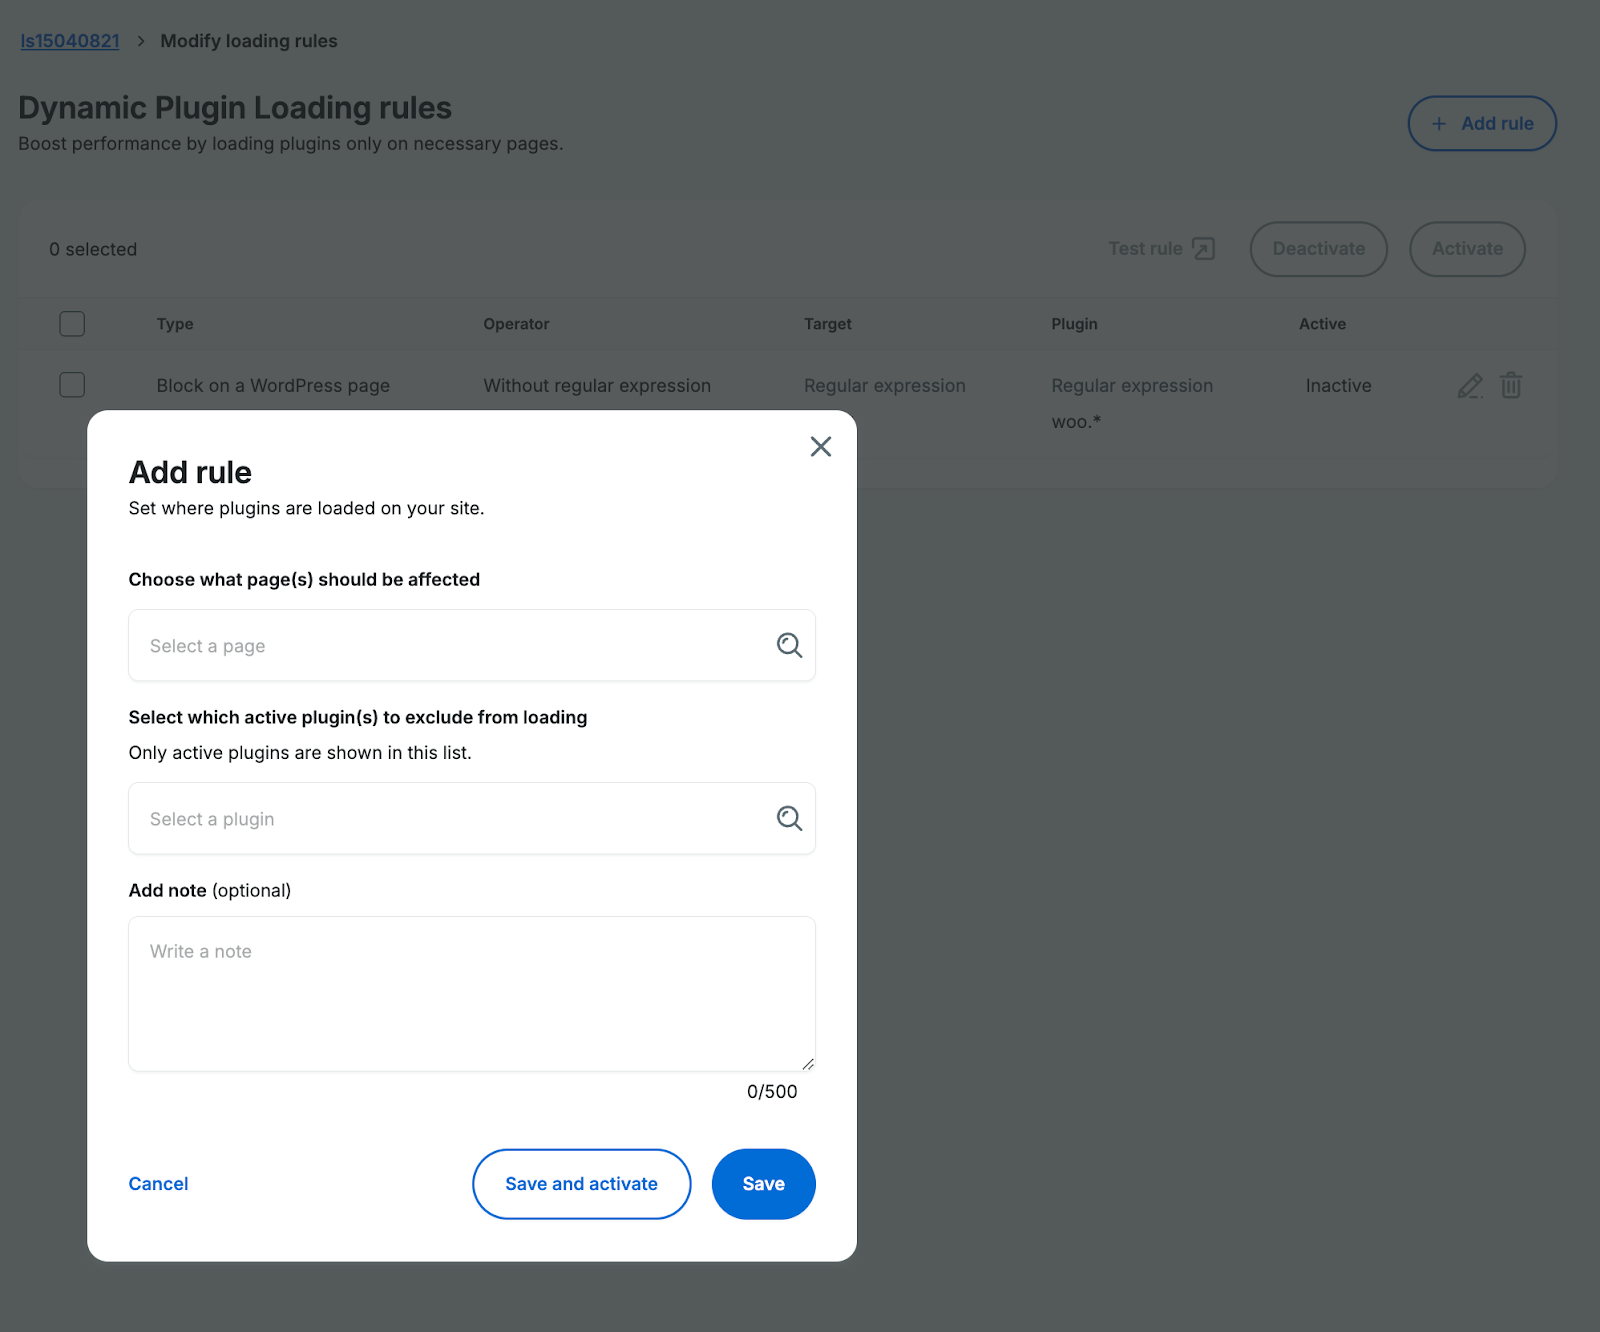Image resolution: width=1600 pixels, height=1332 pixels.
Task: Search for a page using the magnifier icon
Action: point(789,645)
